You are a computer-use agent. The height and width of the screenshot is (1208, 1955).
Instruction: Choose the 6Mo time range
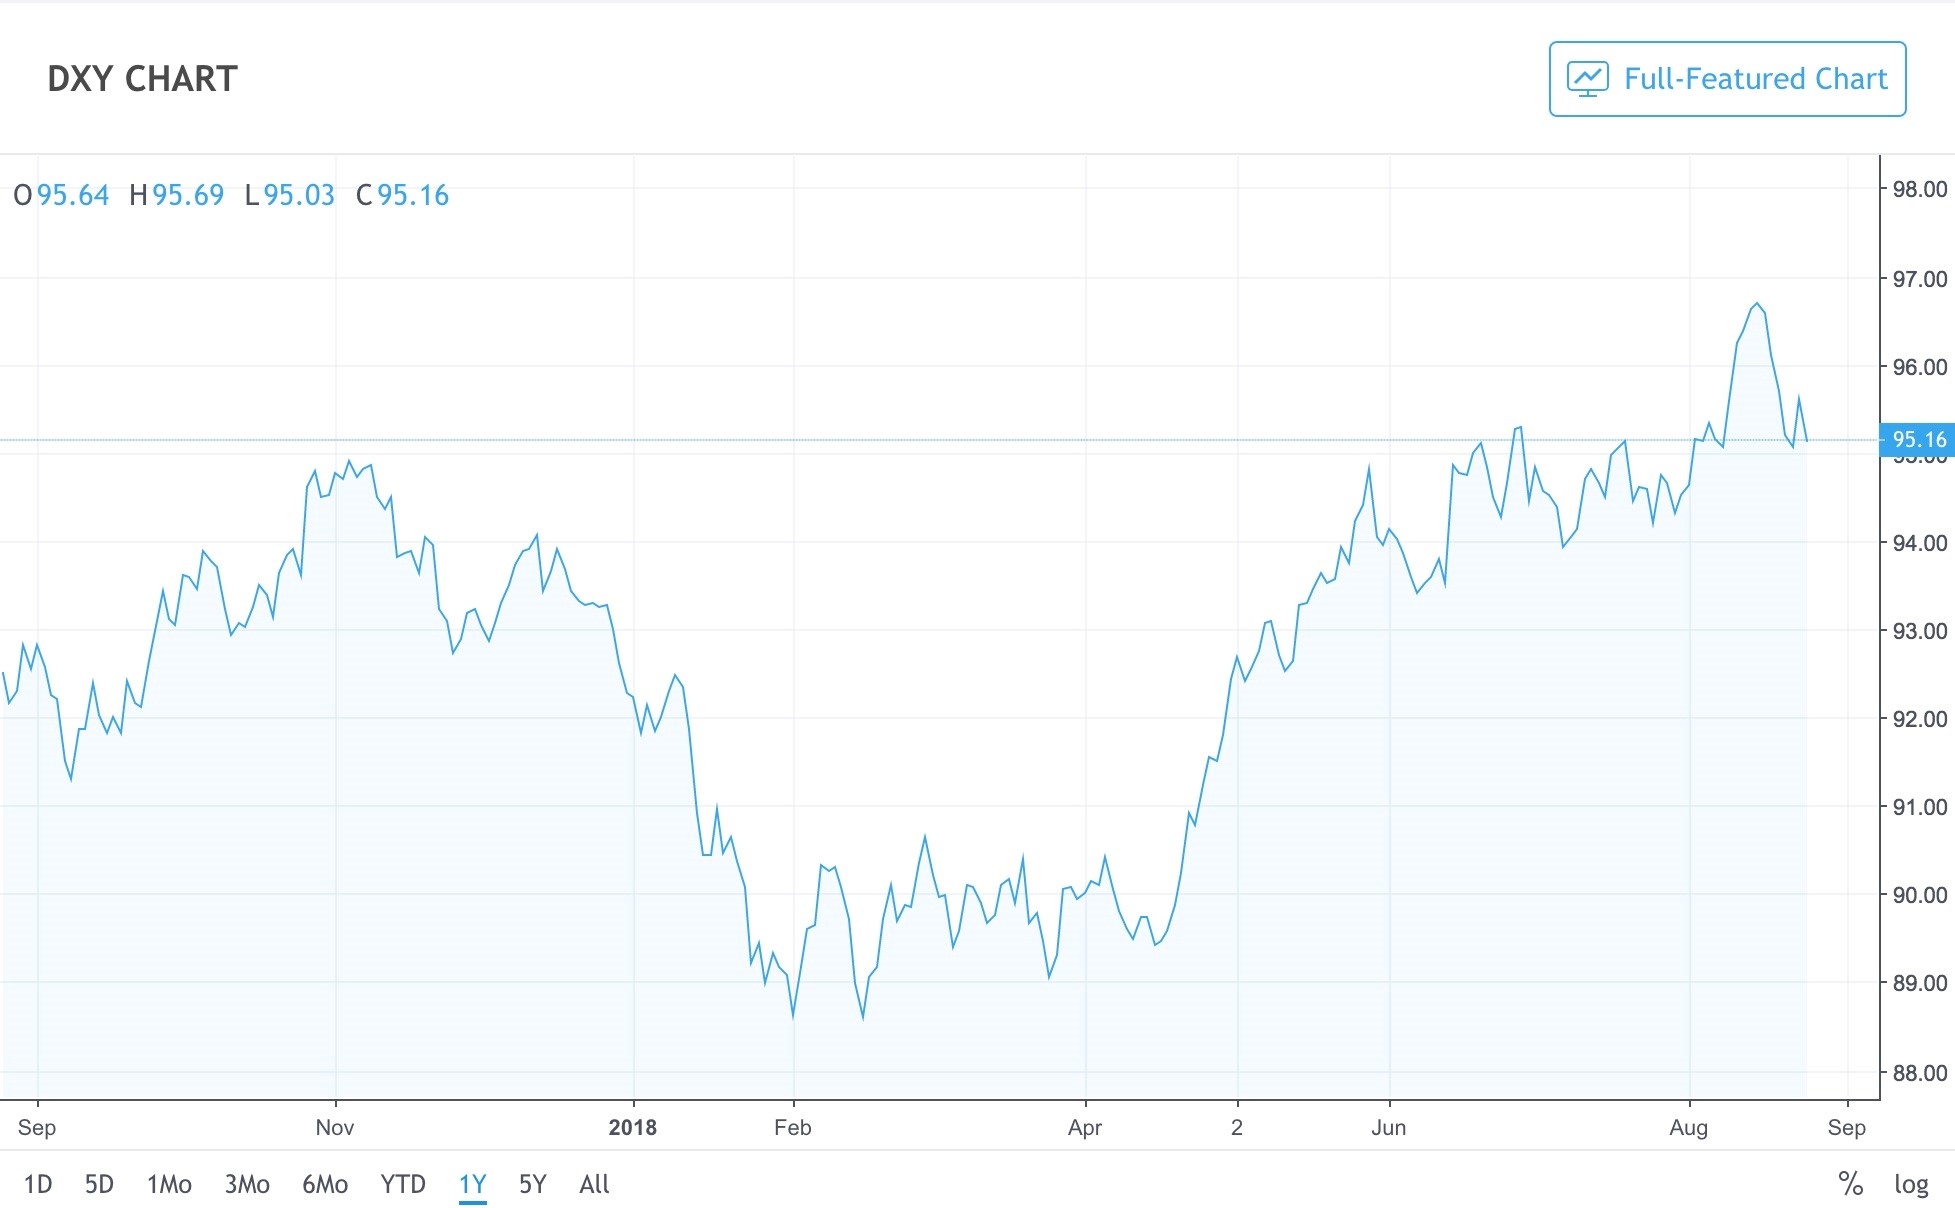coord(325,1184)
